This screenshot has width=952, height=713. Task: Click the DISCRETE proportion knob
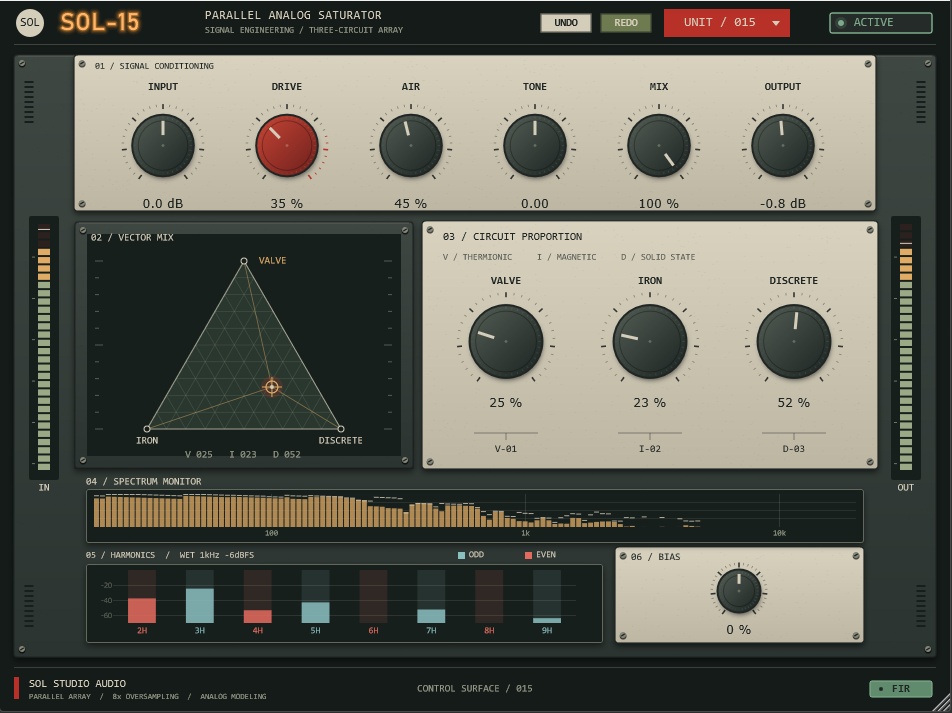tap(794, 341)
